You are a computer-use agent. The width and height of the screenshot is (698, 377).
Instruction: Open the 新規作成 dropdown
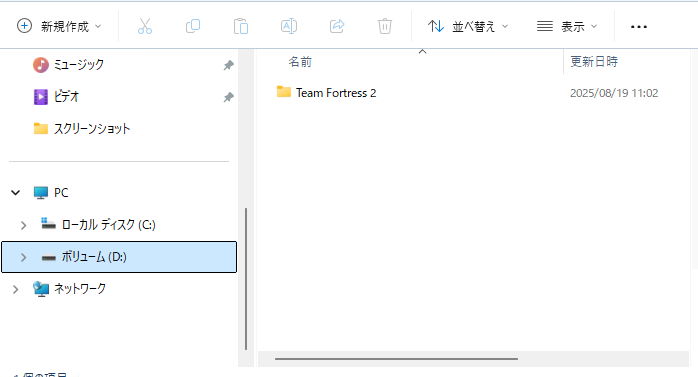59,26
